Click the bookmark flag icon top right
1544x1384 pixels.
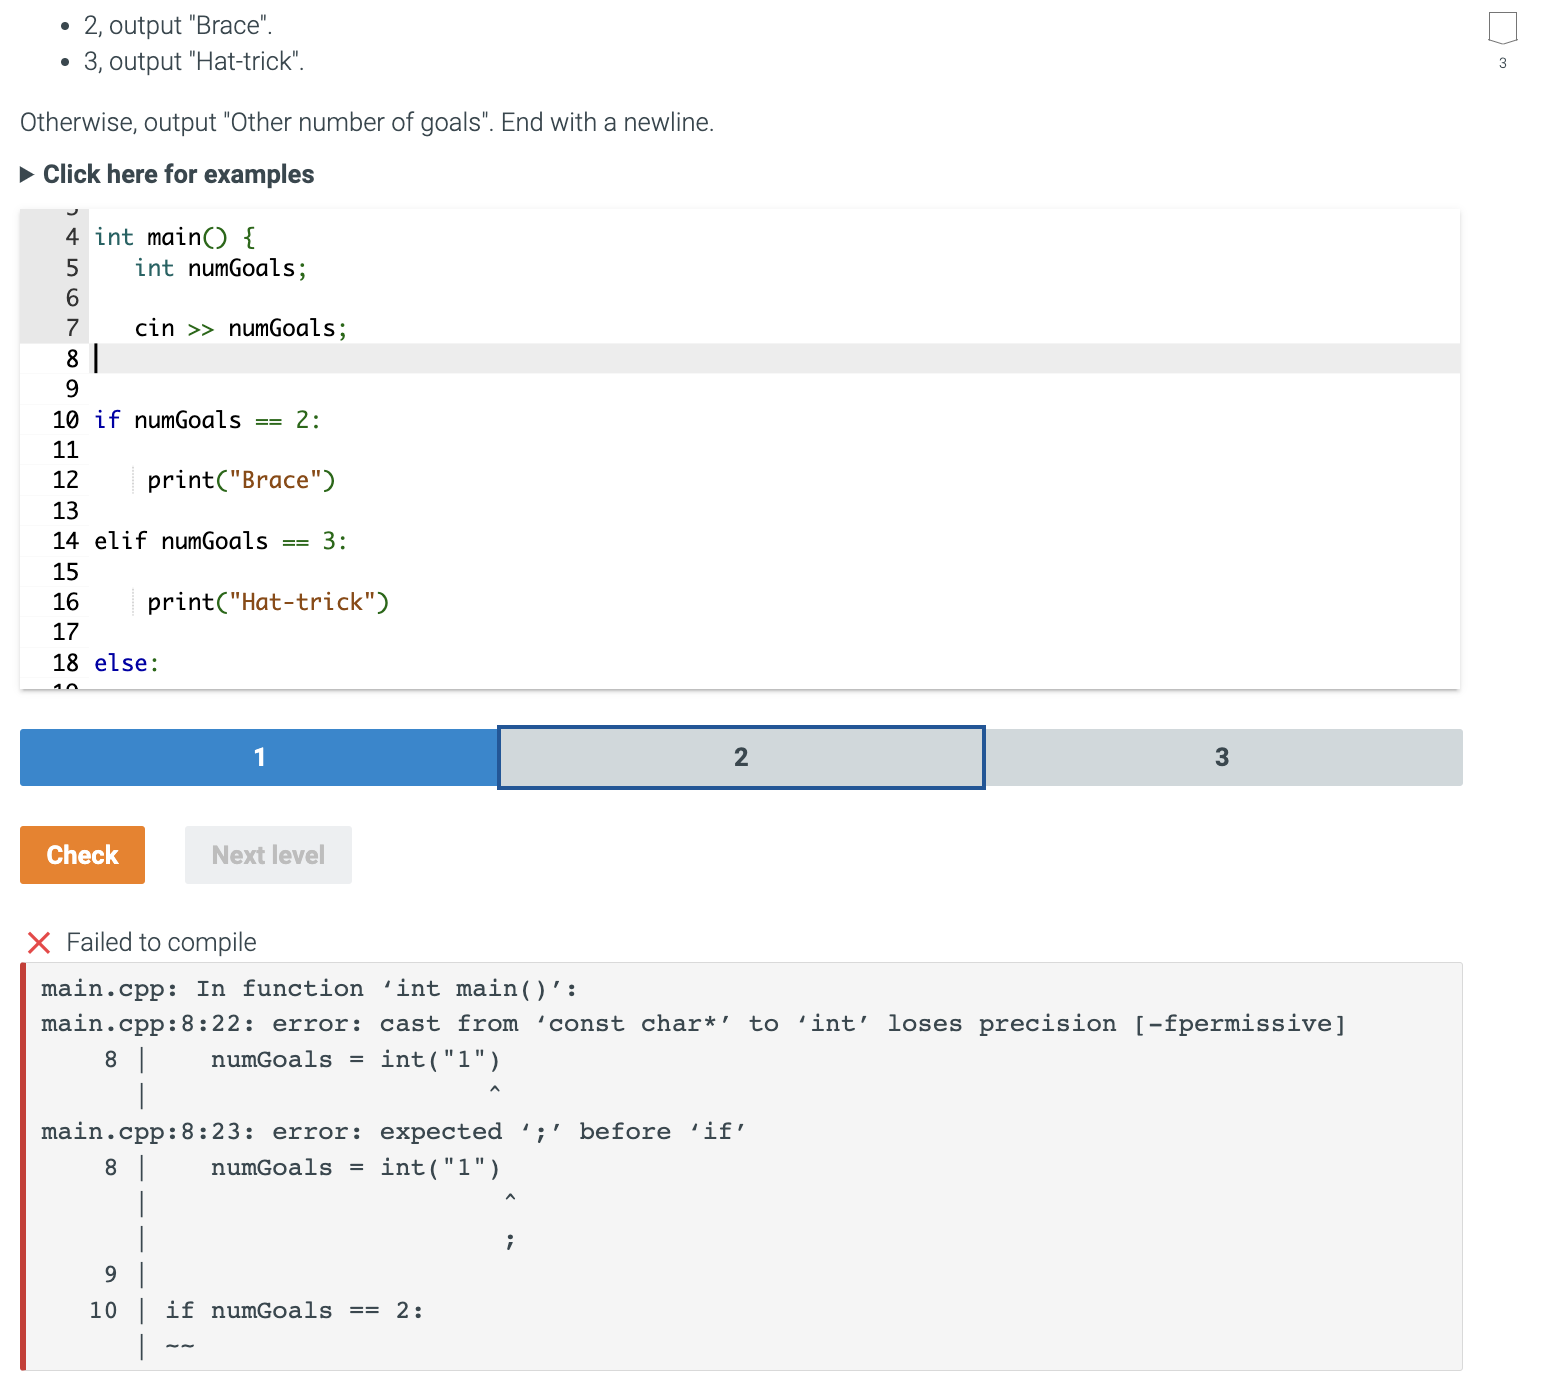pos(1502,28)
